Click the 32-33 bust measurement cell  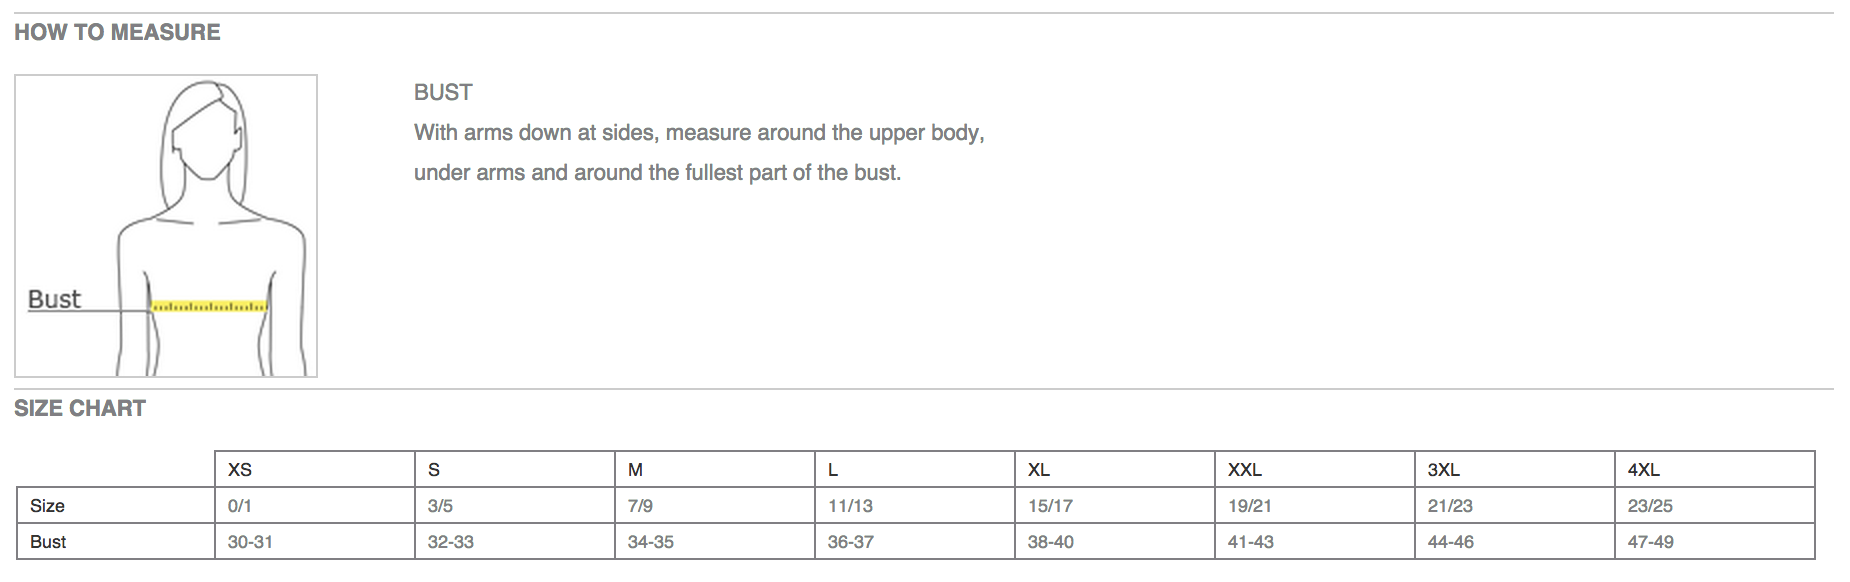(x=450, y=541)
